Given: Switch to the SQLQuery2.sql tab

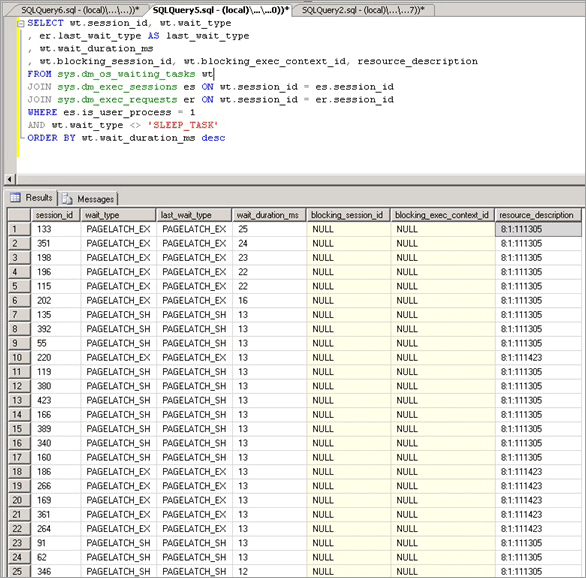Looking at the screenshot, I should [363, 10].
